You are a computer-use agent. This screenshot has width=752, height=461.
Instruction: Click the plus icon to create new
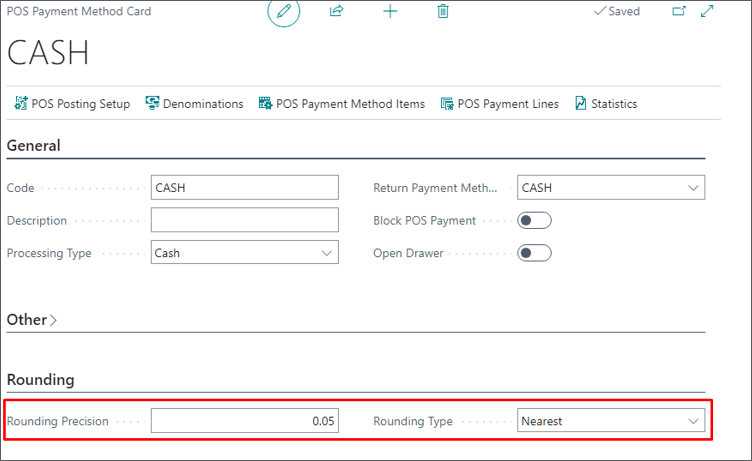point(390,11)
